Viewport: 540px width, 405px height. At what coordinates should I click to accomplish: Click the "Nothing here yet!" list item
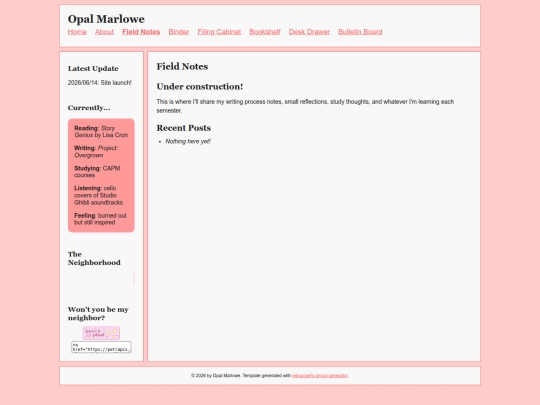click(x=188, y=142)
